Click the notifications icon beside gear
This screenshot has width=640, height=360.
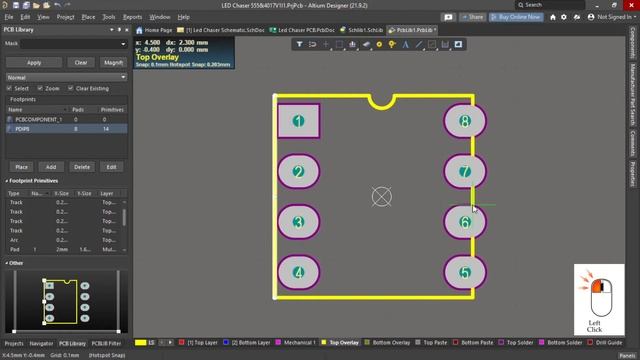tap(577, 17)
